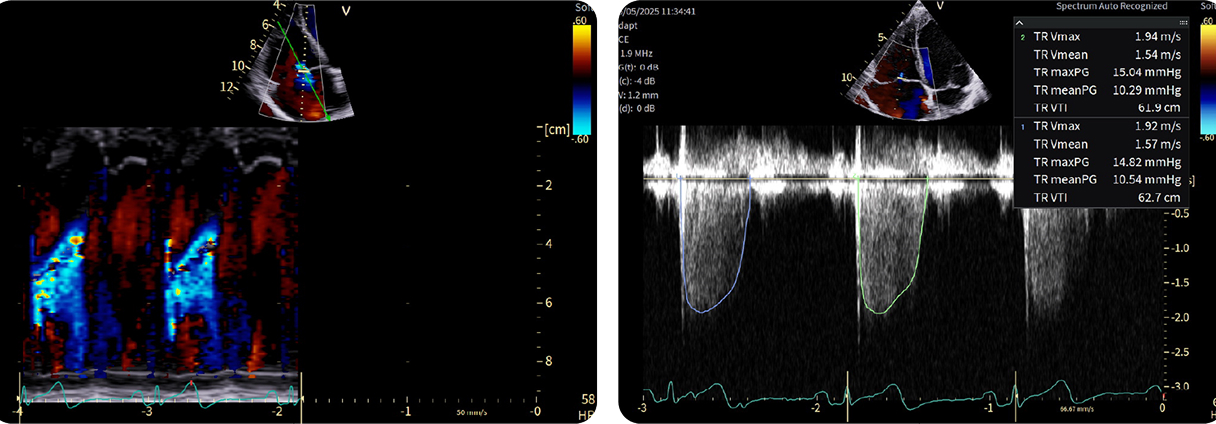Click the 66.67 mm/s sweep speed label

pos(1077,407)
